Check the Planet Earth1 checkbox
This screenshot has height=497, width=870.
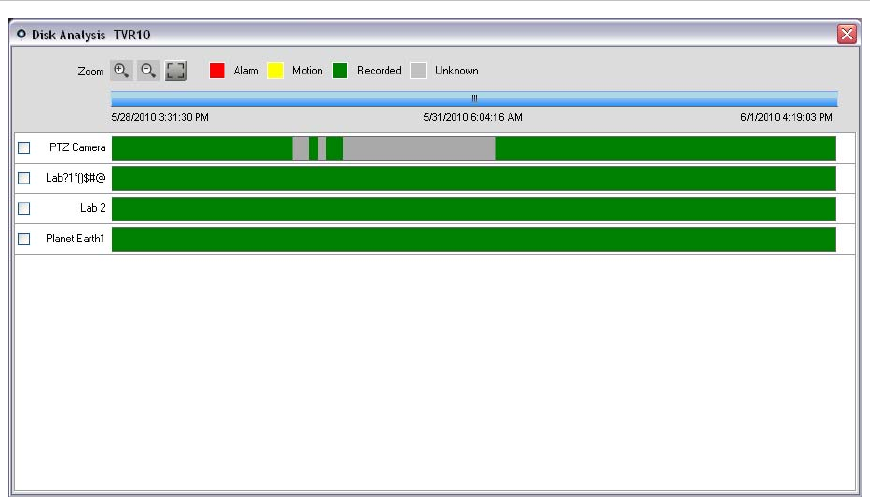pyautogui.click(x=24, y=239)
